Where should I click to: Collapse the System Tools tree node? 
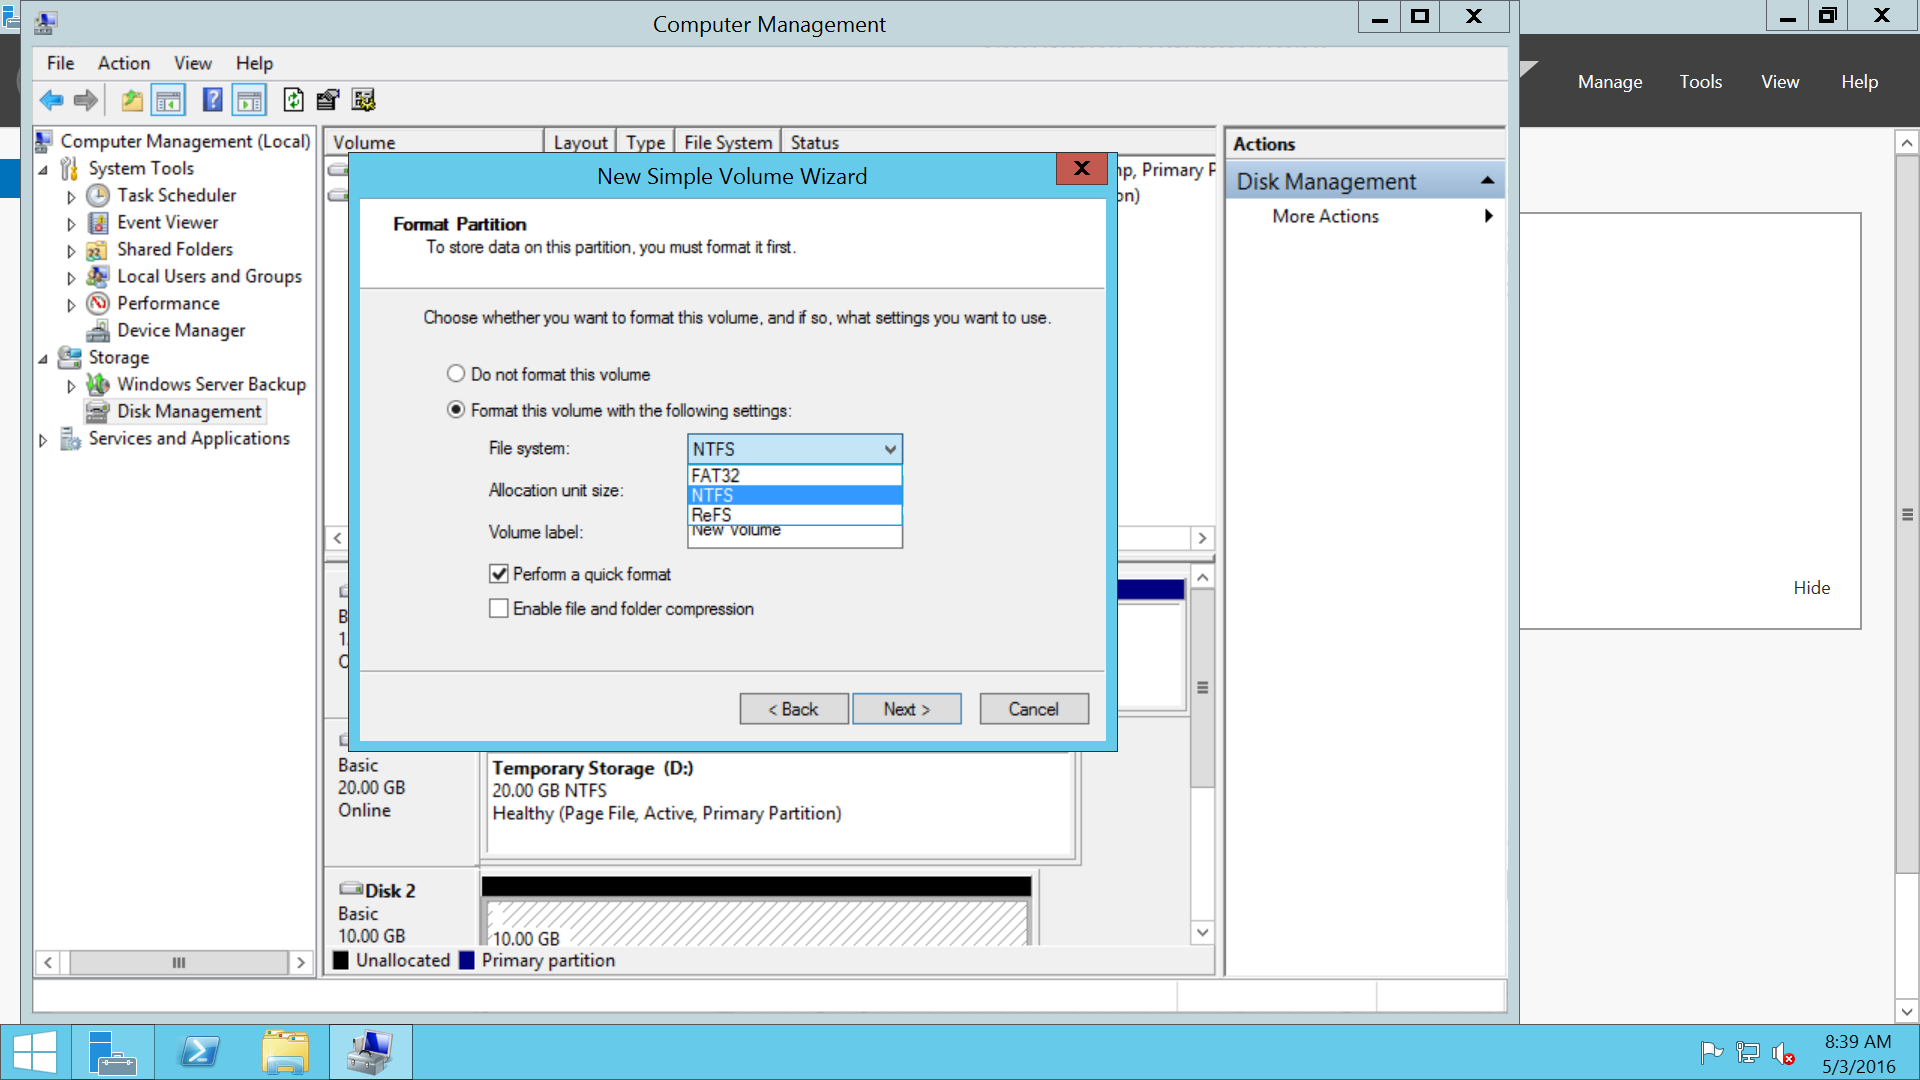pos(43,169)
